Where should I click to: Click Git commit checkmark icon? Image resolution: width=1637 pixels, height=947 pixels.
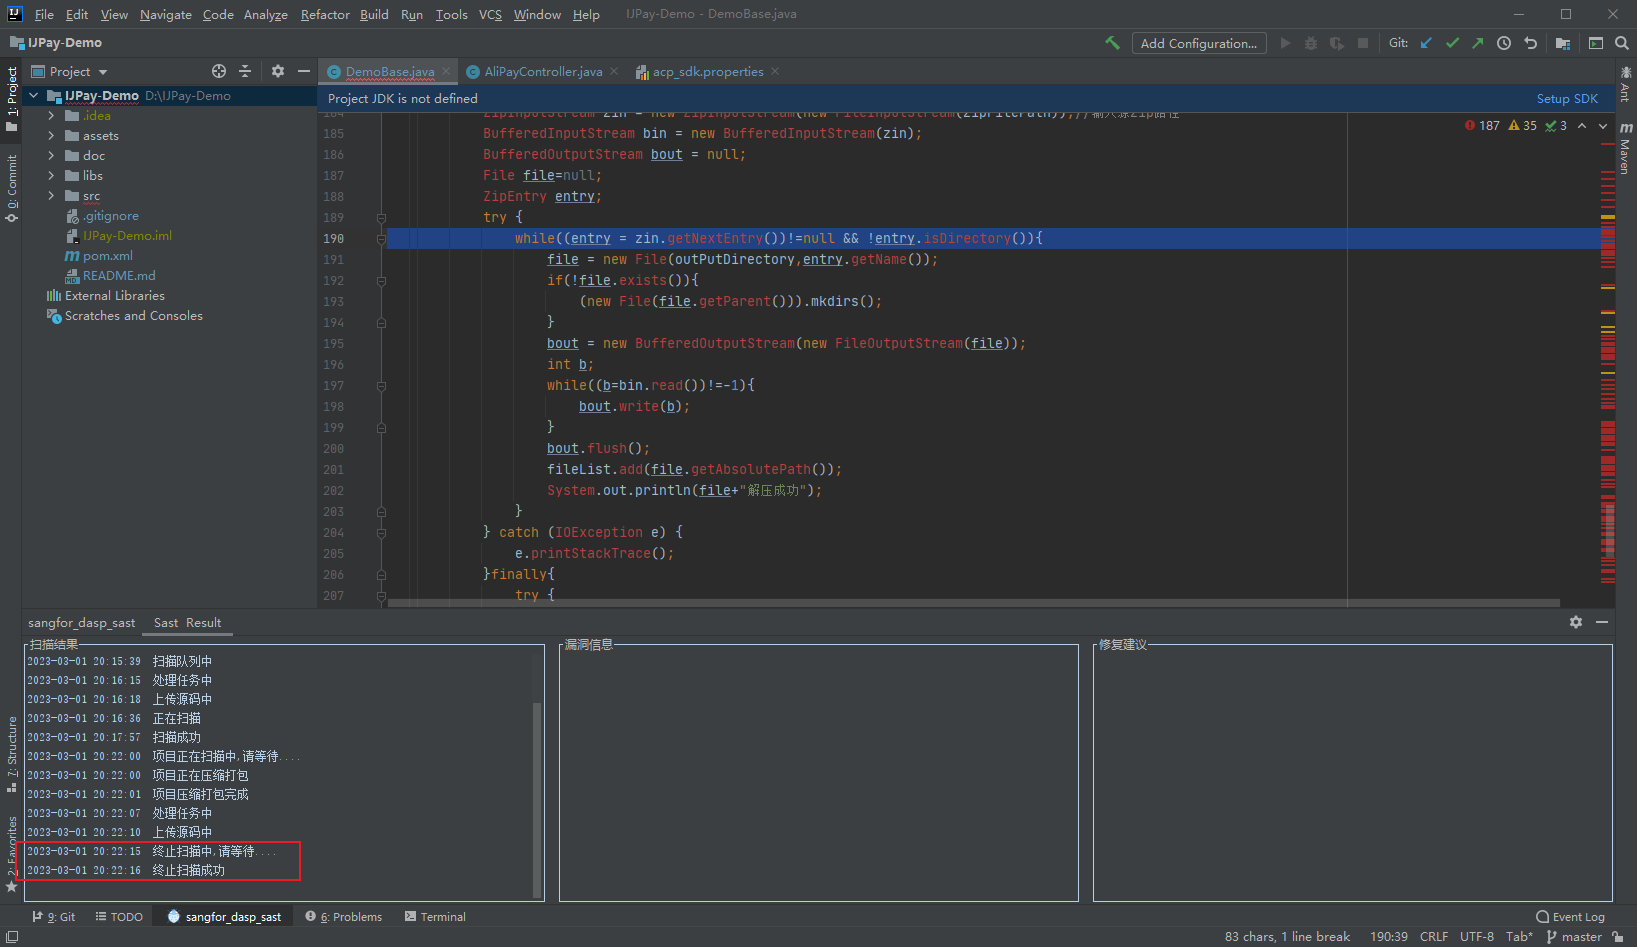click(1452, 43)
